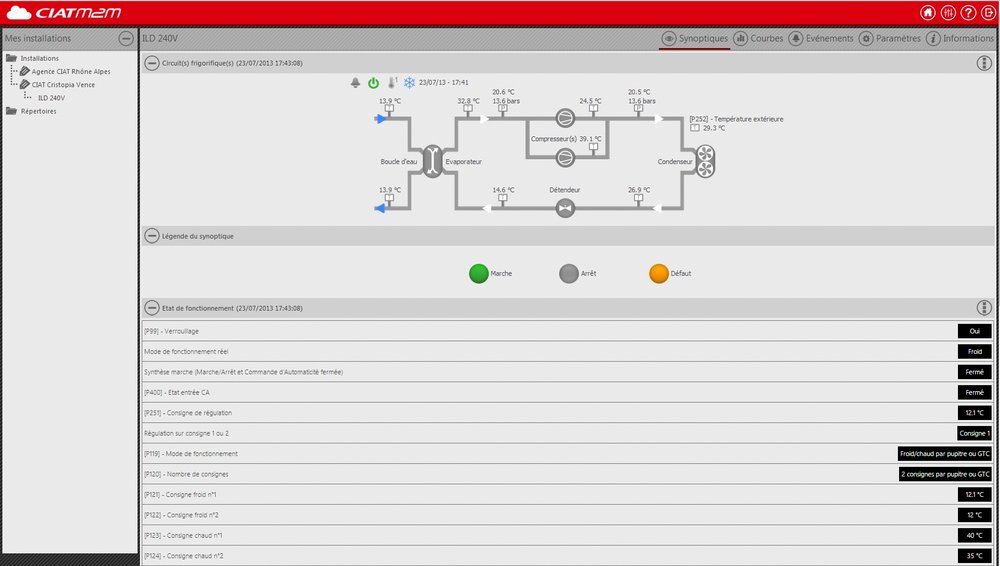Screen dimensions: 1000x566
Task: Click the blue water inlet arrow
Action: (x=381, y=119)
